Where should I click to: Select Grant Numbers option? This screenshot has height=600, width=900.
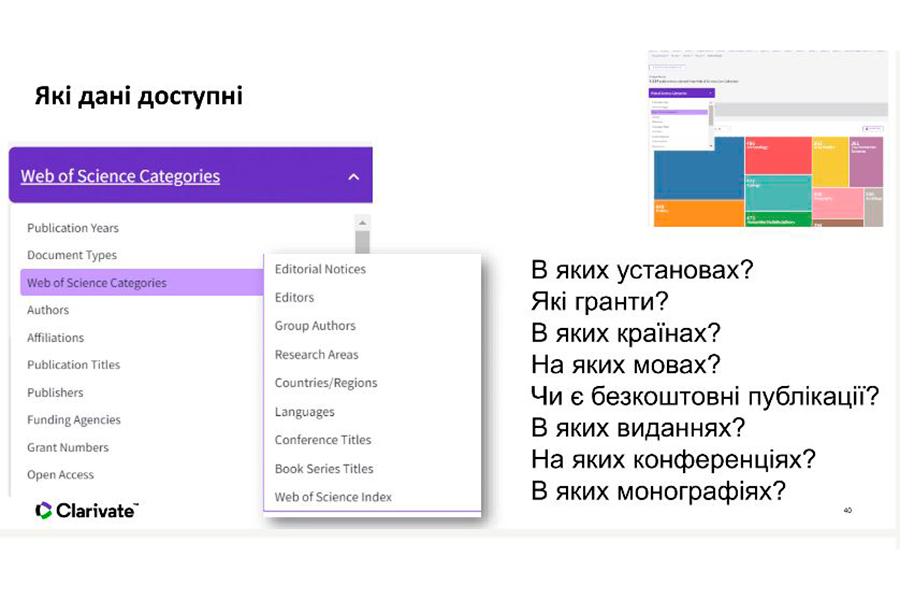[x=68, y=447]
